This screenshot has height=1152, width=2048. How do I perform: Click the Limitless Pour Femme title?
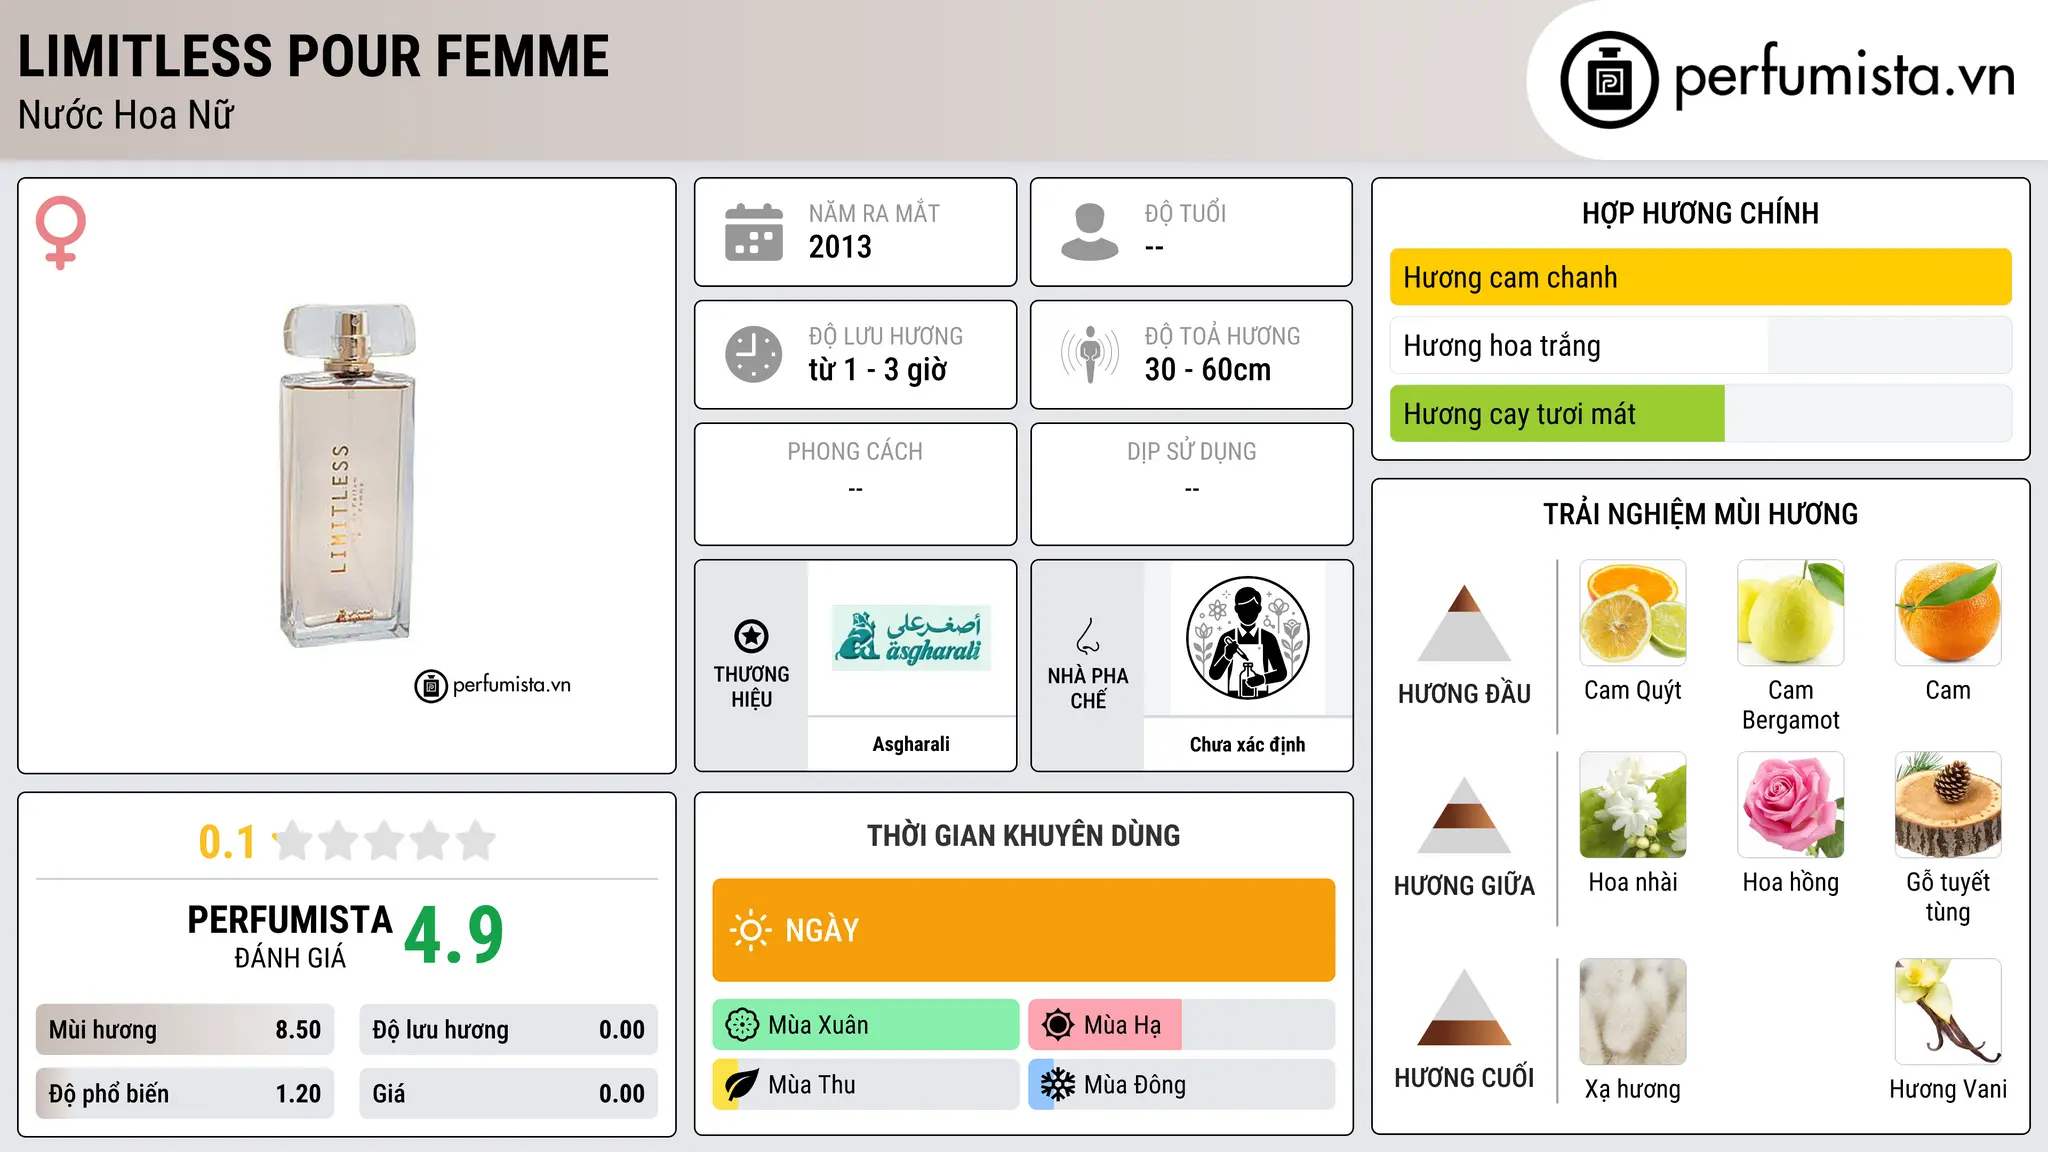pos(313,56)
